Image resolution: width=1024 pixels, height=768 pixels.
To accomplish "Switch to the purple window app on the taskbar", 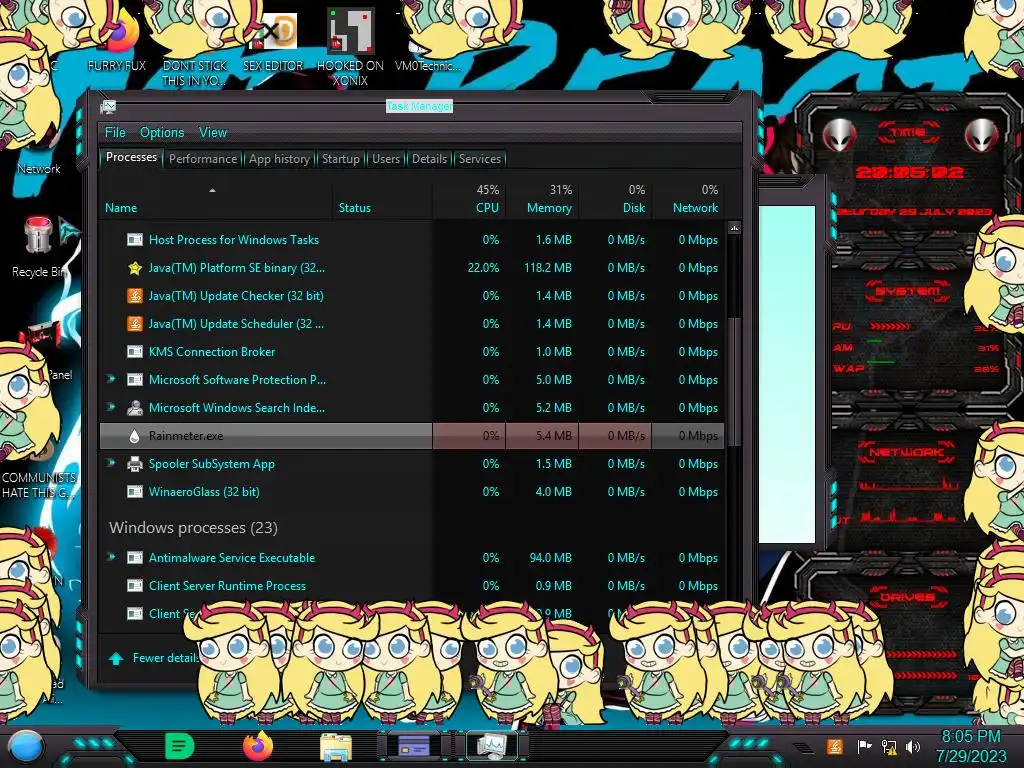I will click(413, 746).
